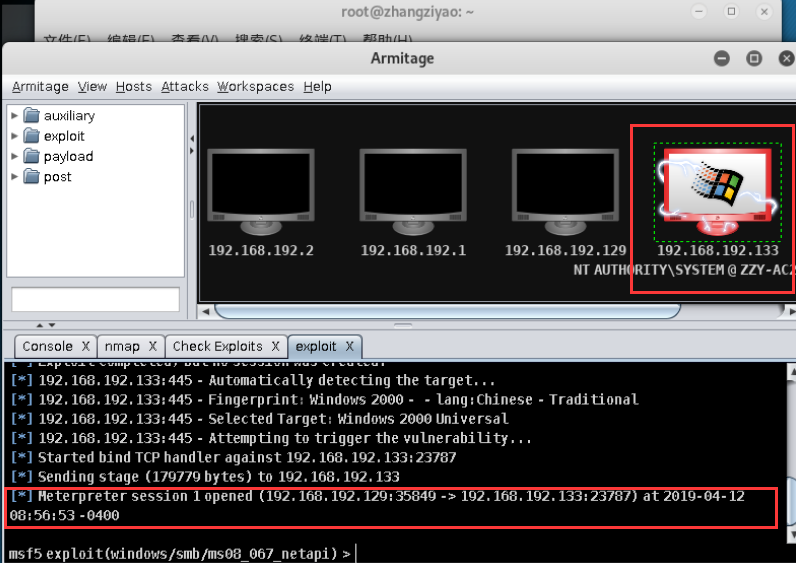This screenshot has height=563, width=796.
Task: Click the root@zhangziyao terminal title bar
Action: [407, 12]
